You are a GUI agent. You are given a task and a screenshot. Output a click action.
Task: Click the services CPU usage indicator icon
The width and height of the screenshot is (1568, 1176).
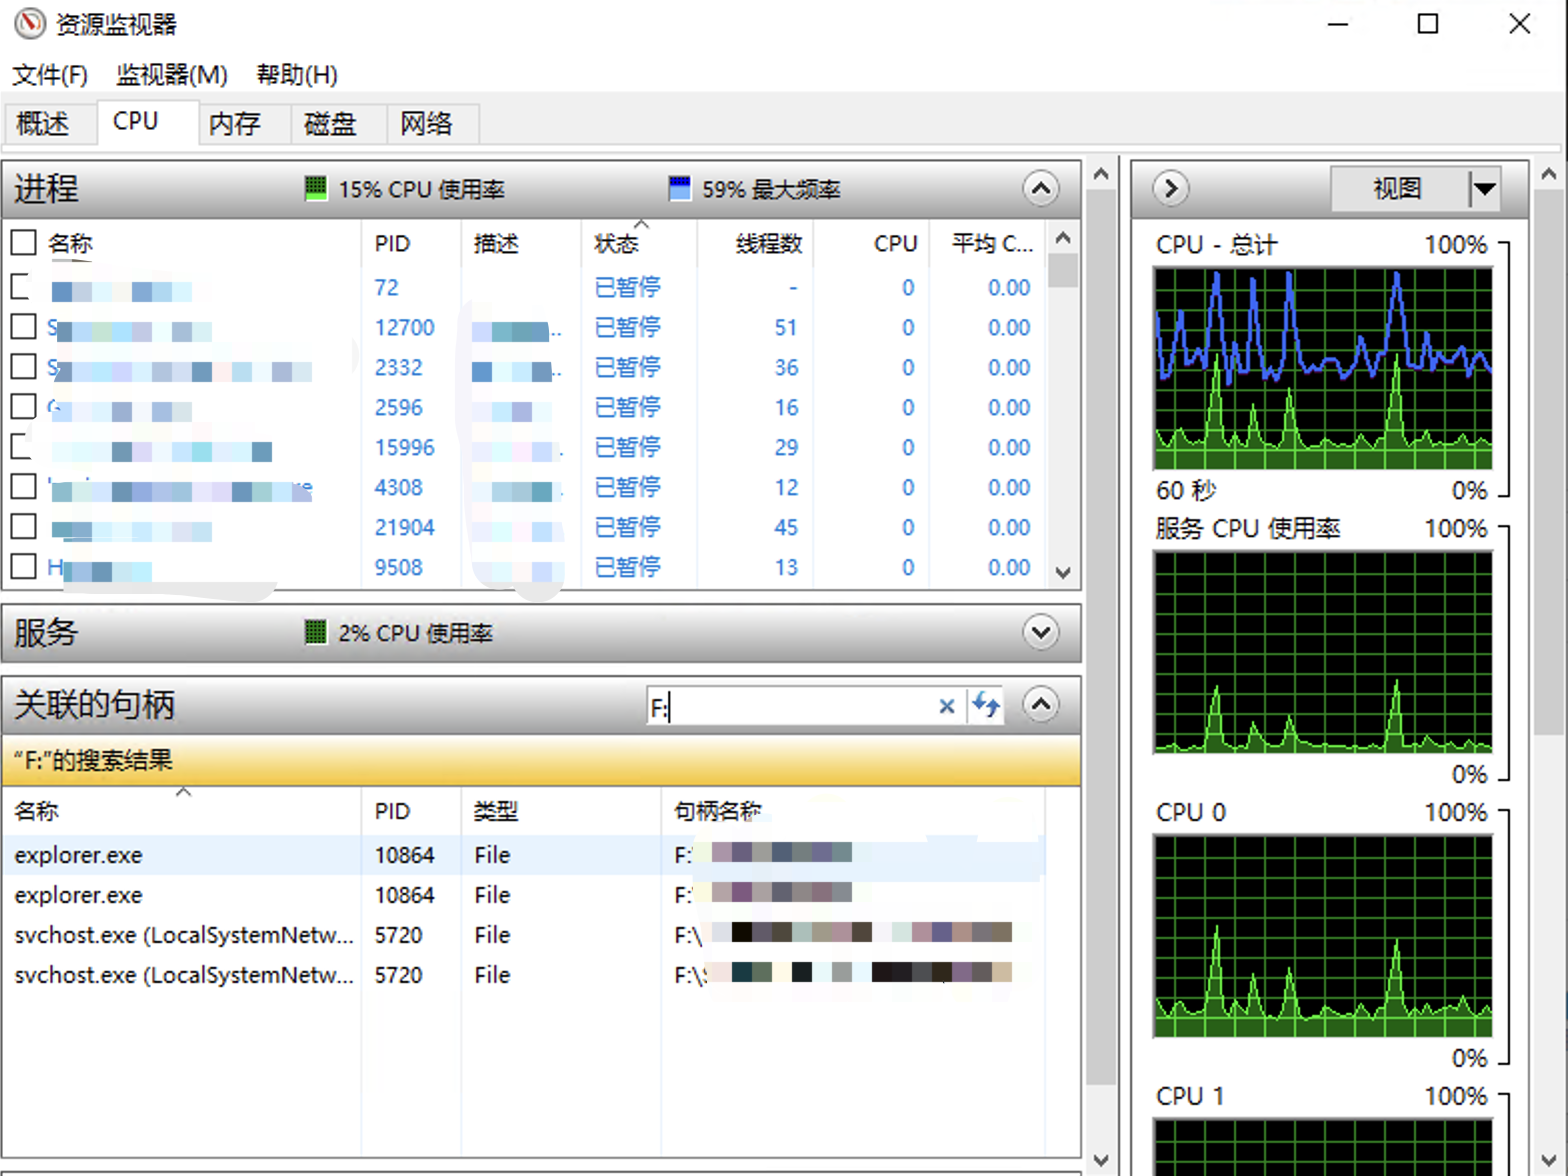(x=315, y=632)
